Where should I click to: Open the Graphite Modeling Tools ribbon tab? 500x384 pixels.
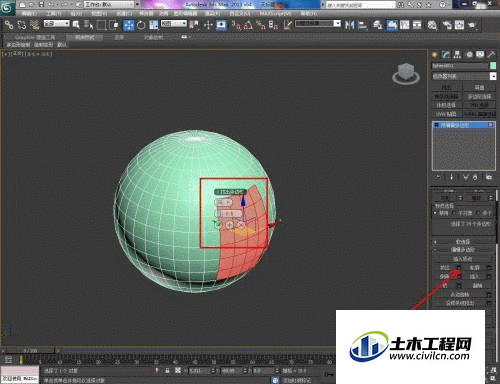[x=35, y=37]
